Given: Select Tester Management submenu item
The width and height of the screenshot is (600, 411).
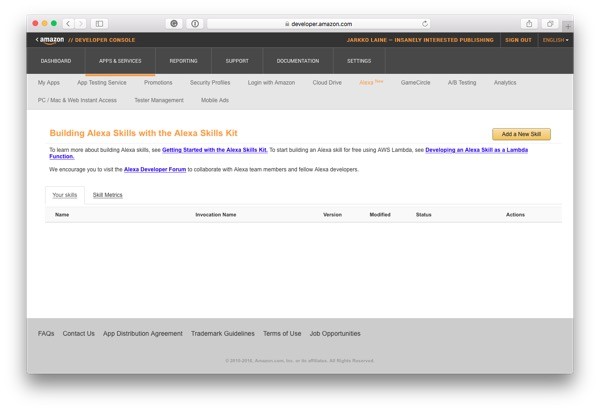Looking at the screenshot, I should pos(159,100).
